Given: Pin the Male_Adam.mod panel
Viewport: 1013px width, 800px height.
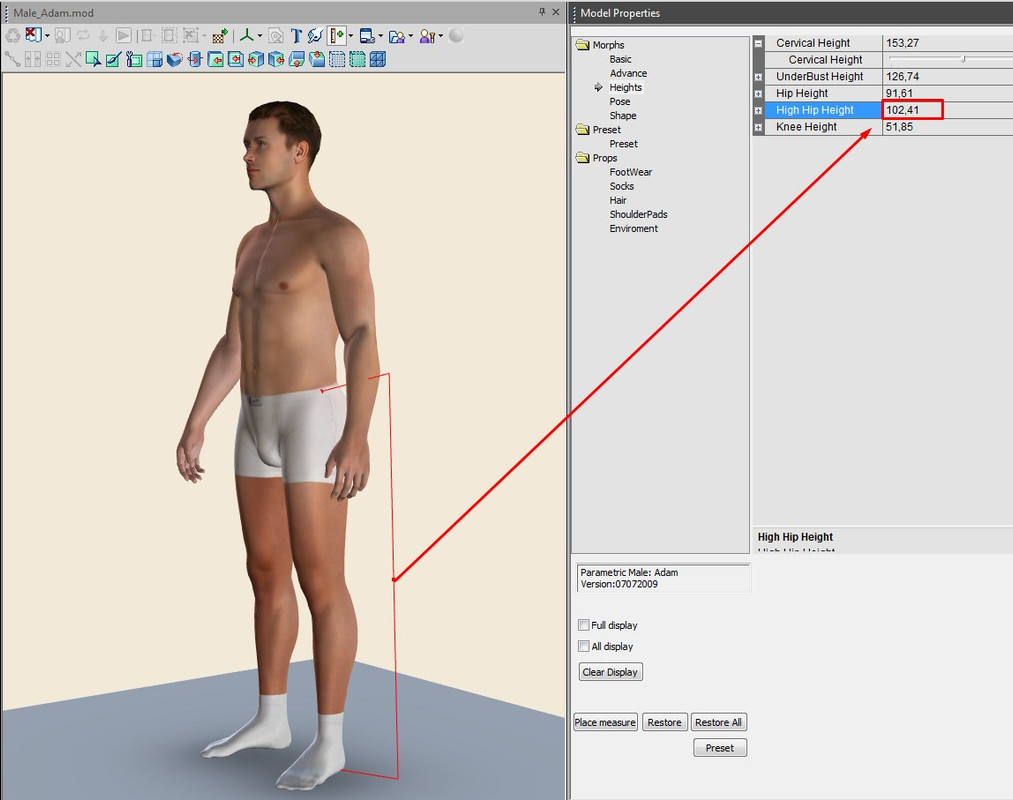Looking at the screenshot, I should click(541, 12).
